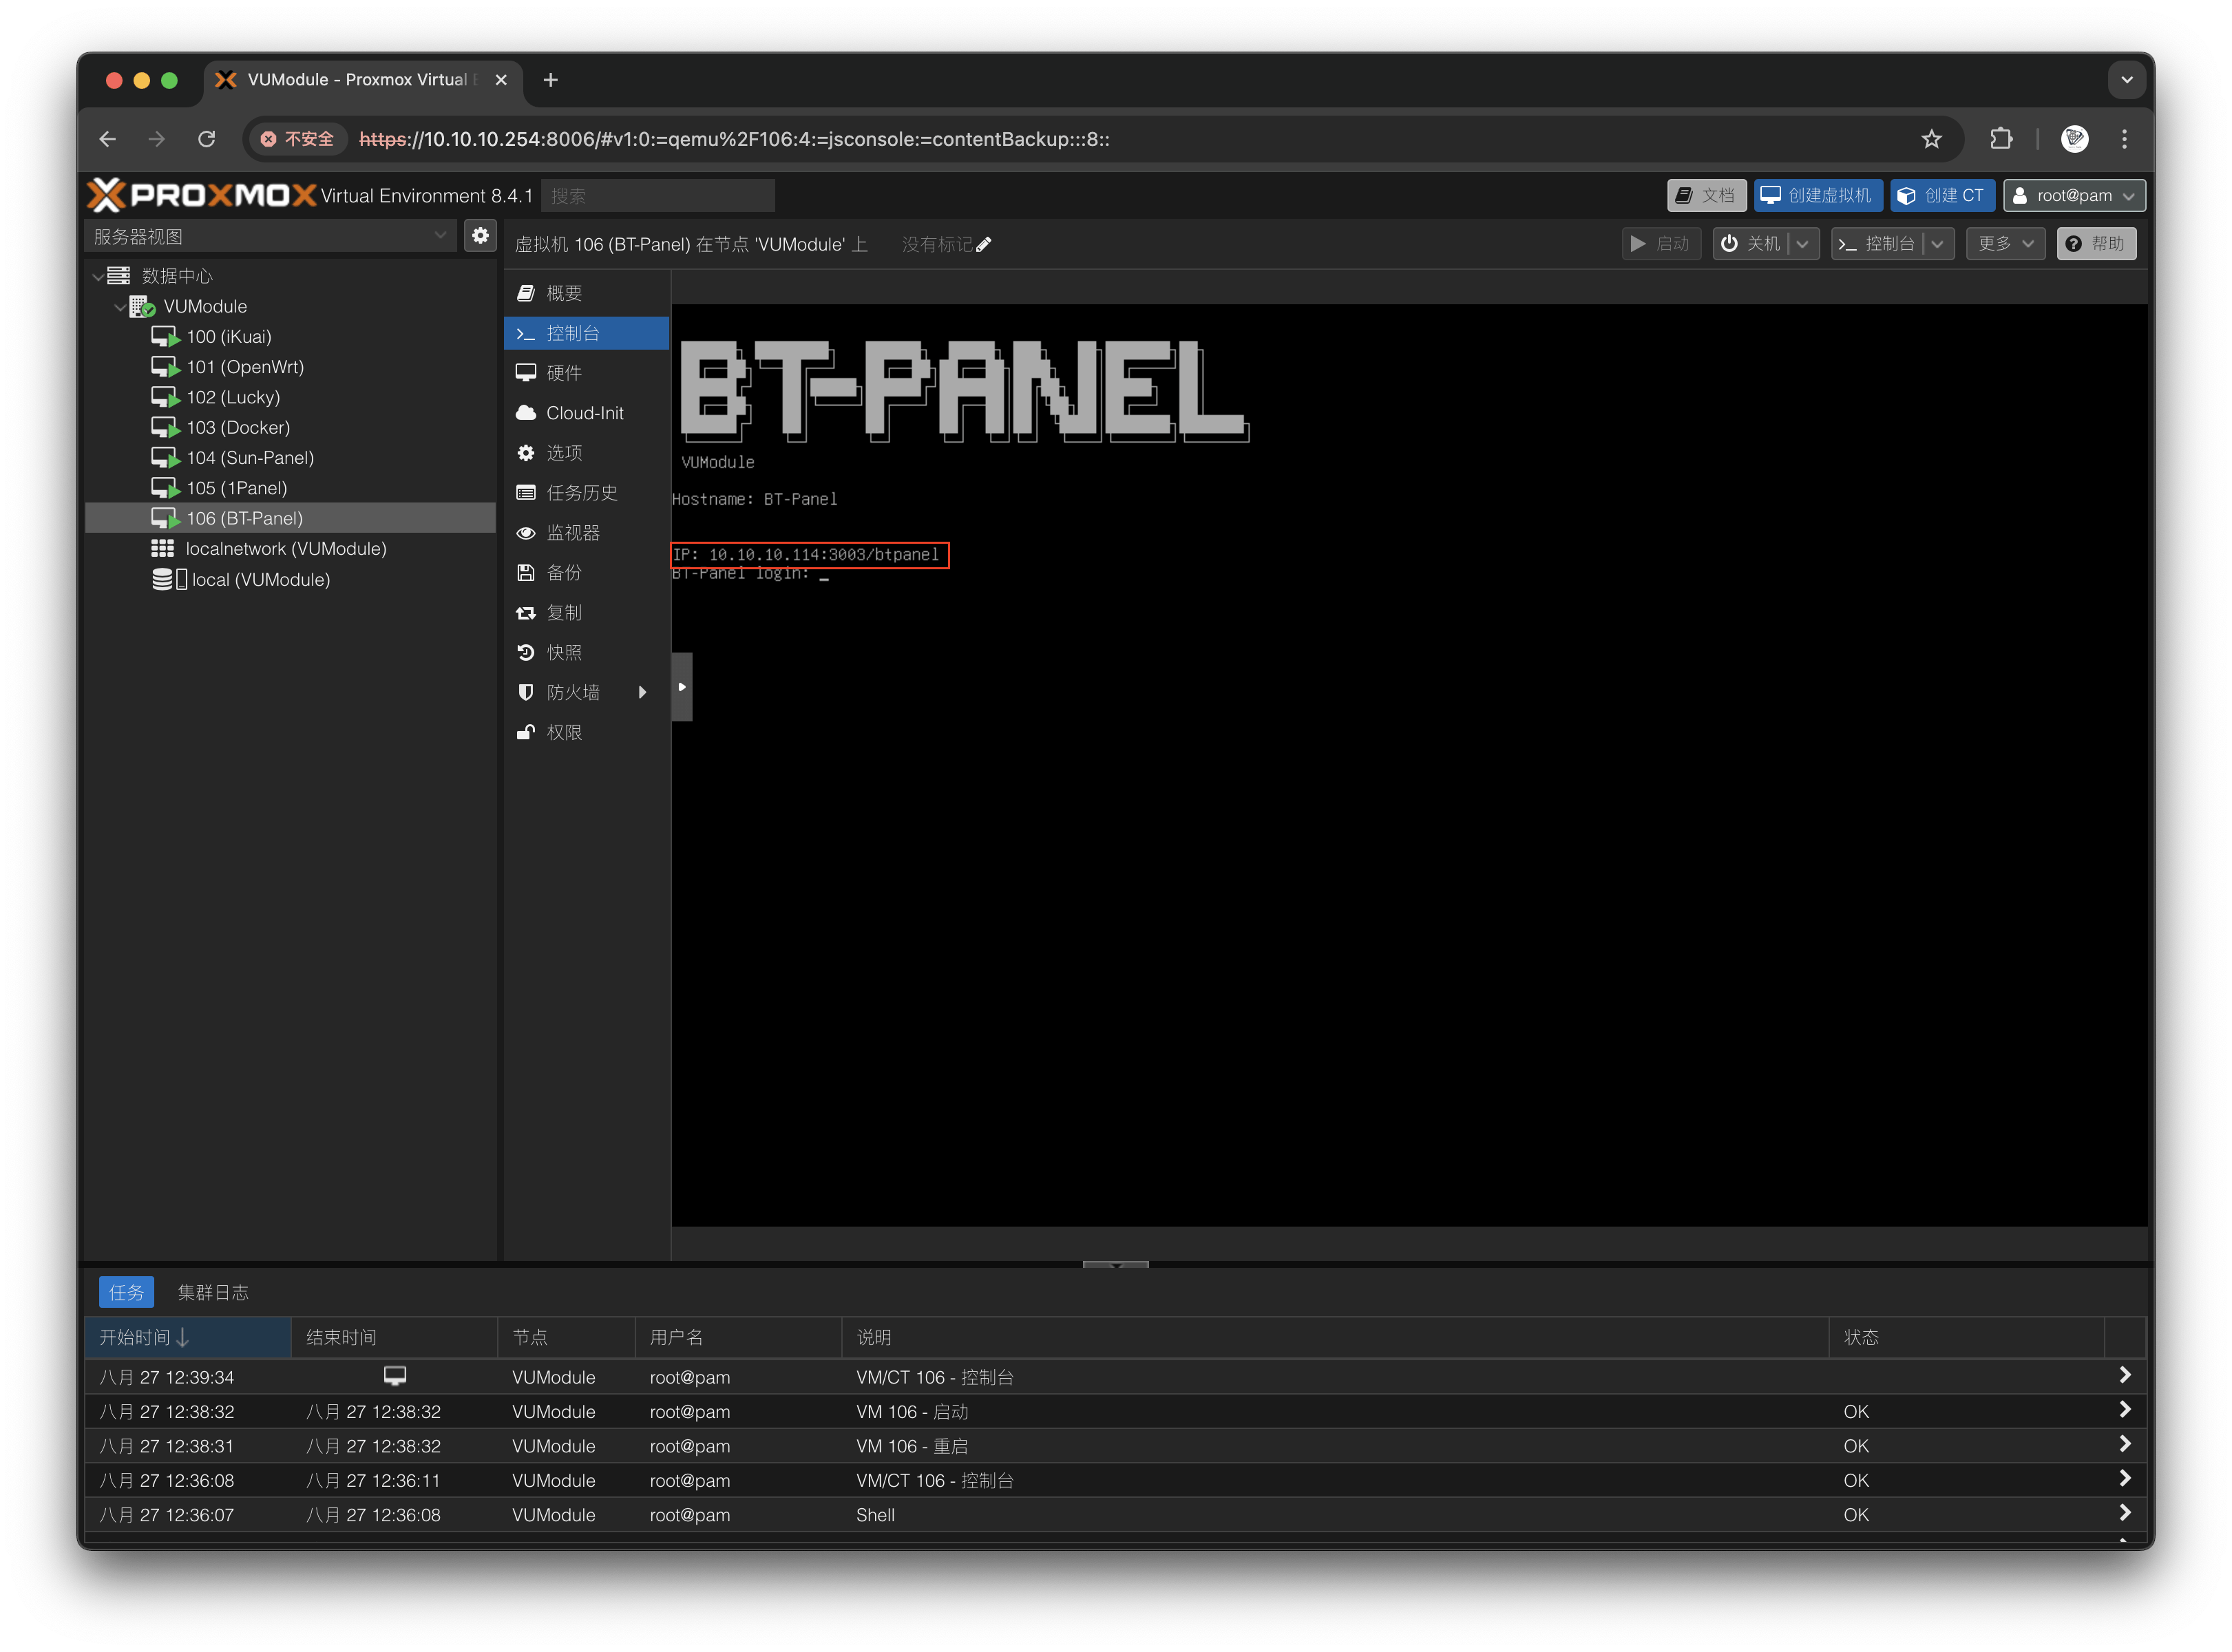Select the Summary (概要) menu item
2232x1652 pixels.
pyautogui.click(x=564, y=293)
